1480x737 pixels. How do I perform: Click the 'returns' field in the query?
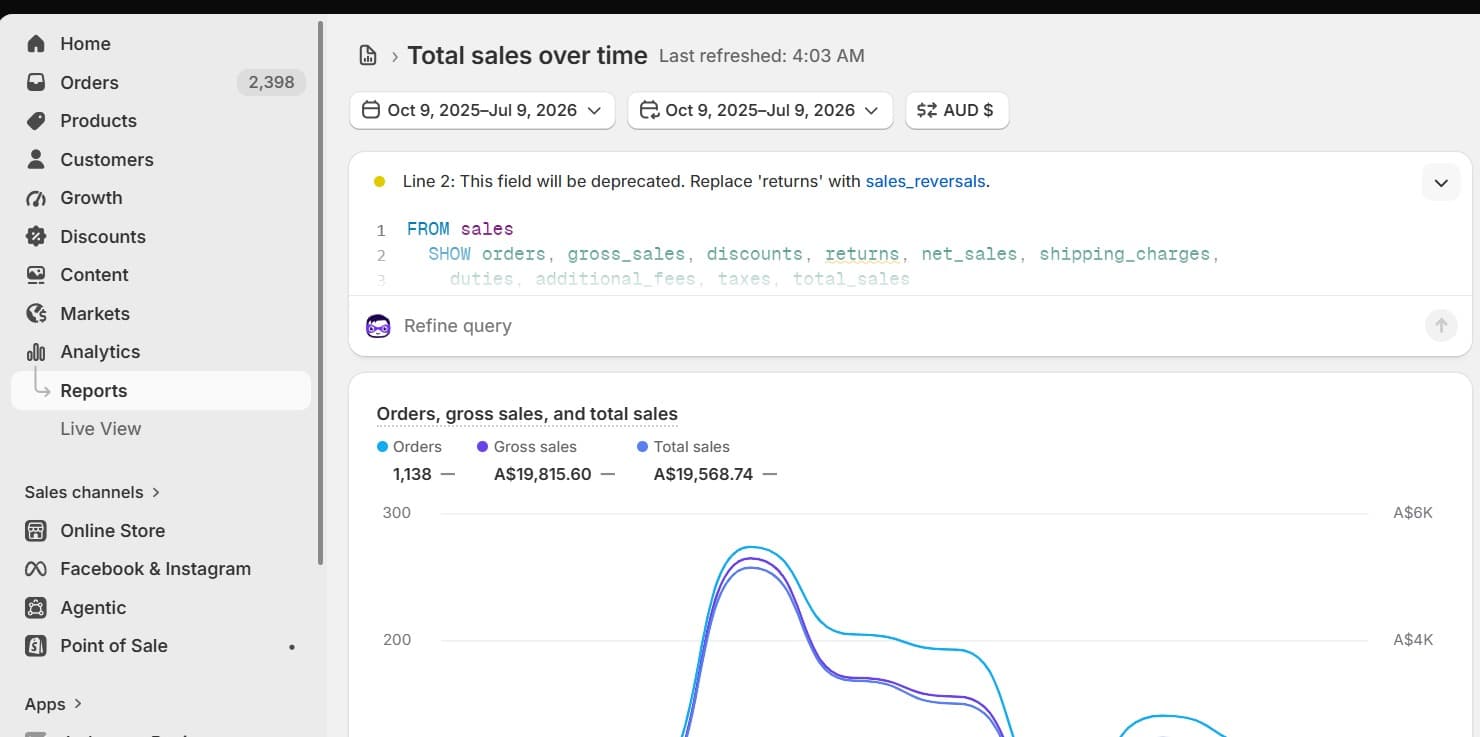click(862, 254)
